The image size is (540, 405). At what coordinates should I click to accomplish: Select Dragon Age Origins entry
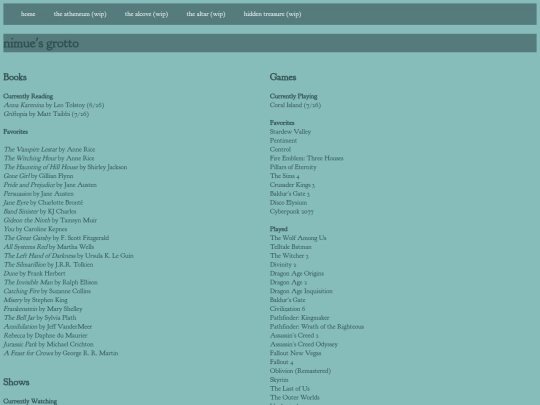coord(297,273)
